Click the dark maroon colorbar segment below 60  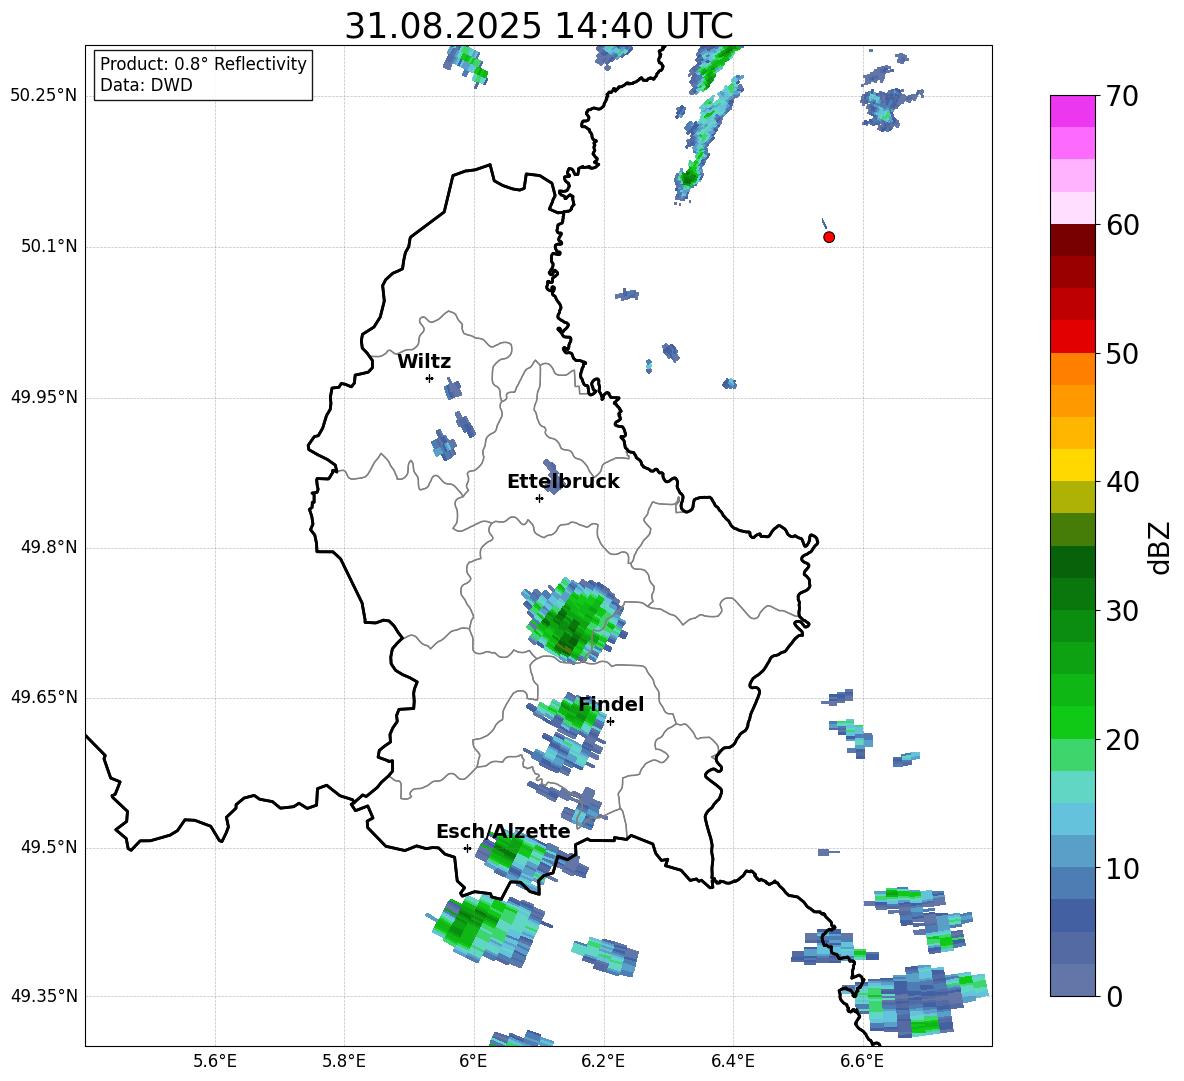pyautogui.click(x=1073, y=240)
